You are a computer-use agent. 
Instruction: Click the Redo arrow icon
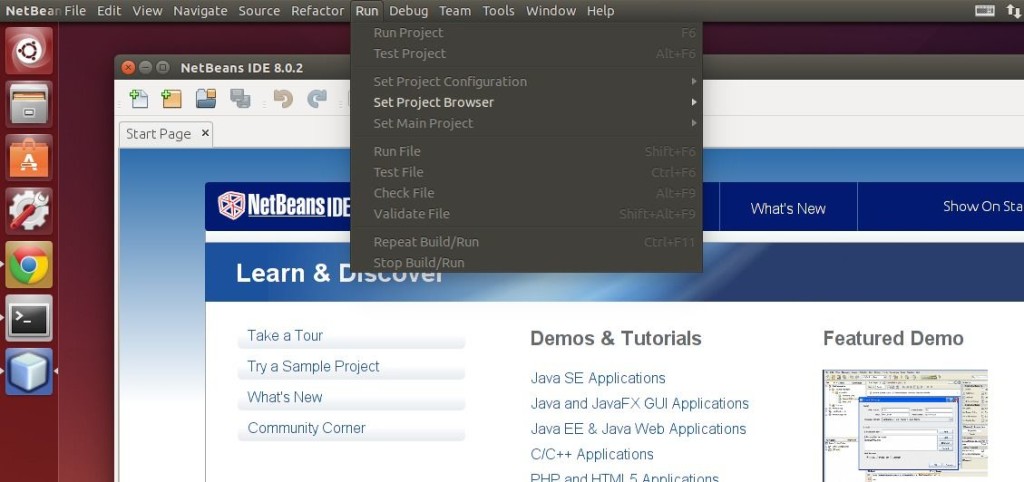[317, 99]
